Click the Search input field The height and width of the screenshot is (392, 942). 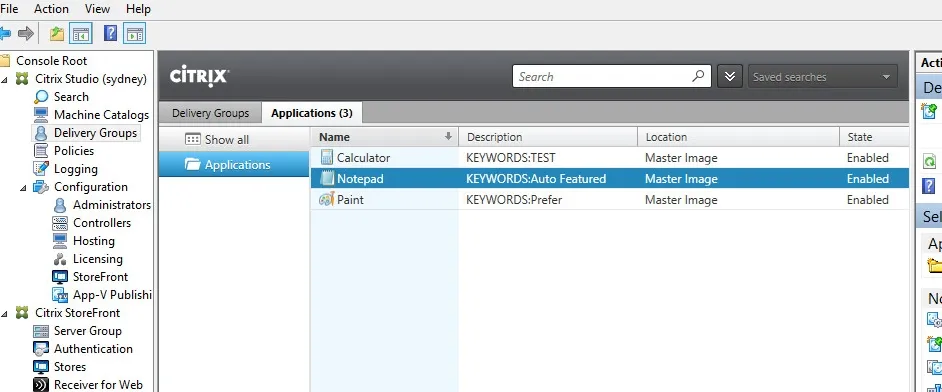tap(612, 76)
